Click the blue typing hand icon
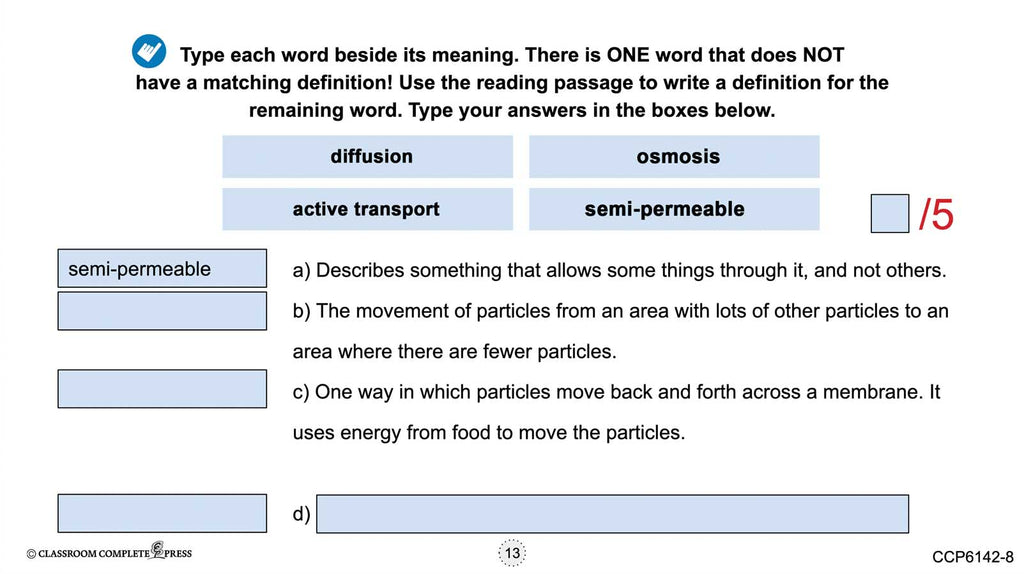This screenshot has width=1024, height=574. [x=149, y=52]
